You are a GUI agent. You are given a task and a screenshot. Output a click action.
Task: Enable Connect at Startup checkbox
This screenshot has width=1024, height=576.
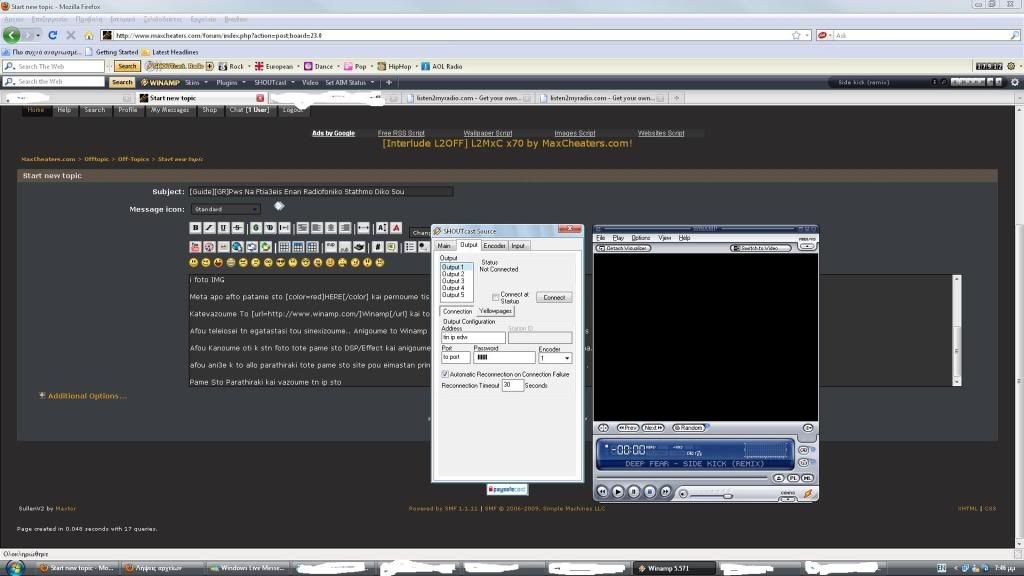pyautogui.click(x=496, y=297)
